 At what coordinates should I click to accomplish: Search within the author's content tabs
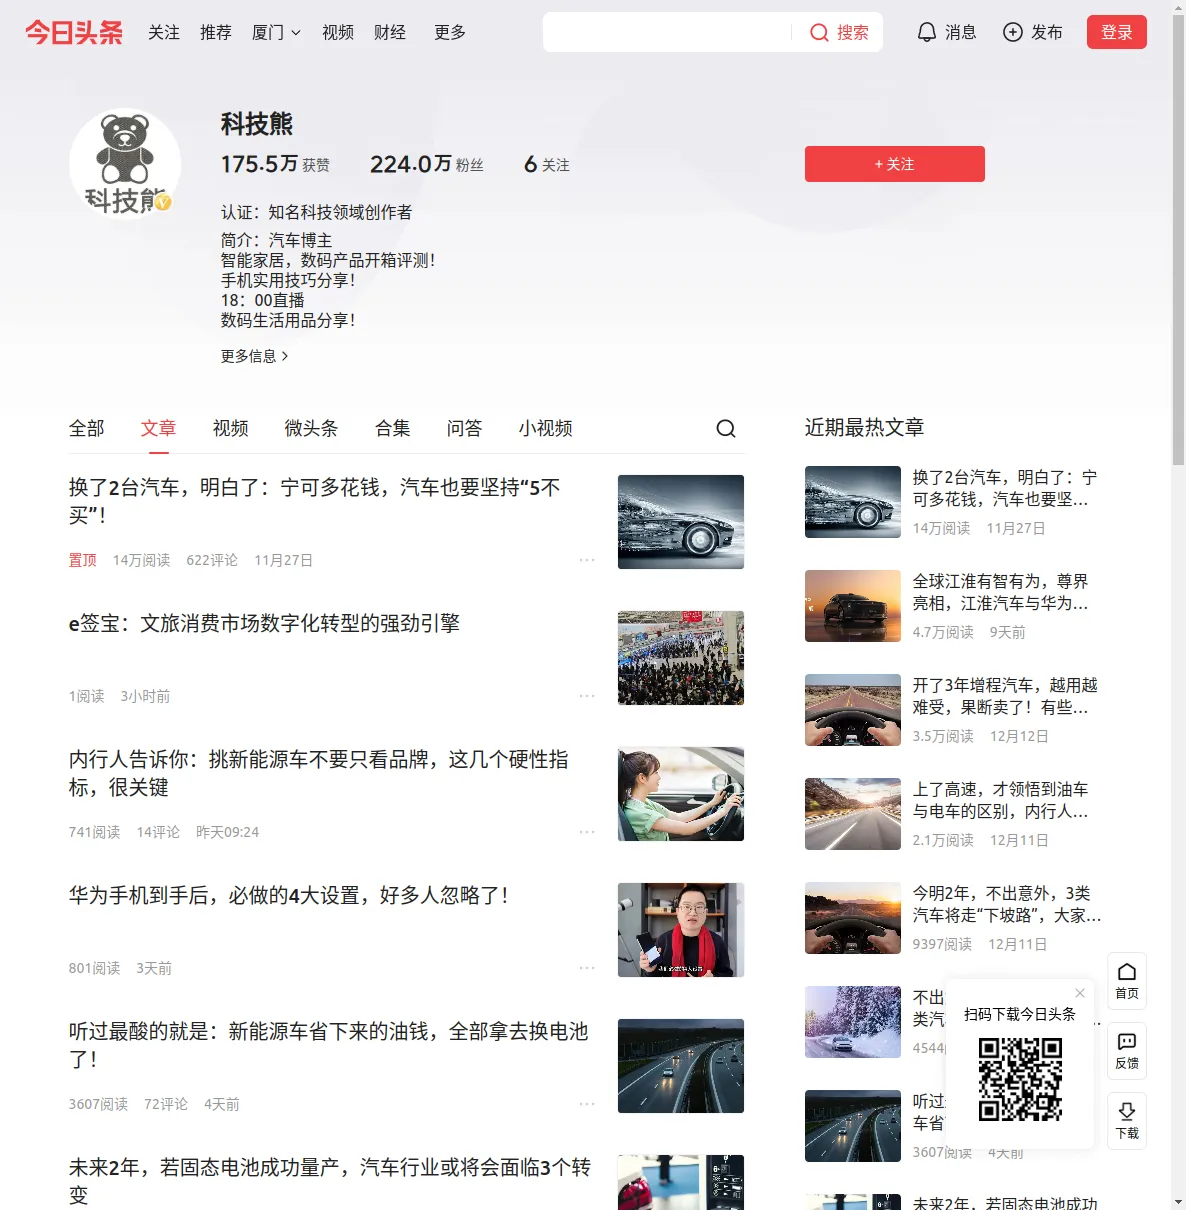[x=726, y=429]
